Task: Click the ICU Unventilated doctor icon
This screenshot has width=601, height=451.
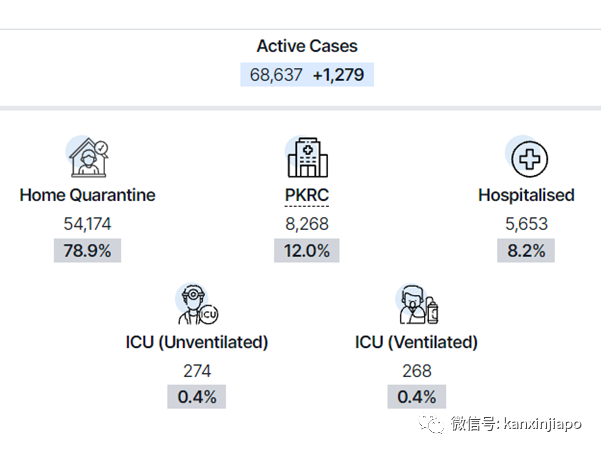Action: (197, 304)
